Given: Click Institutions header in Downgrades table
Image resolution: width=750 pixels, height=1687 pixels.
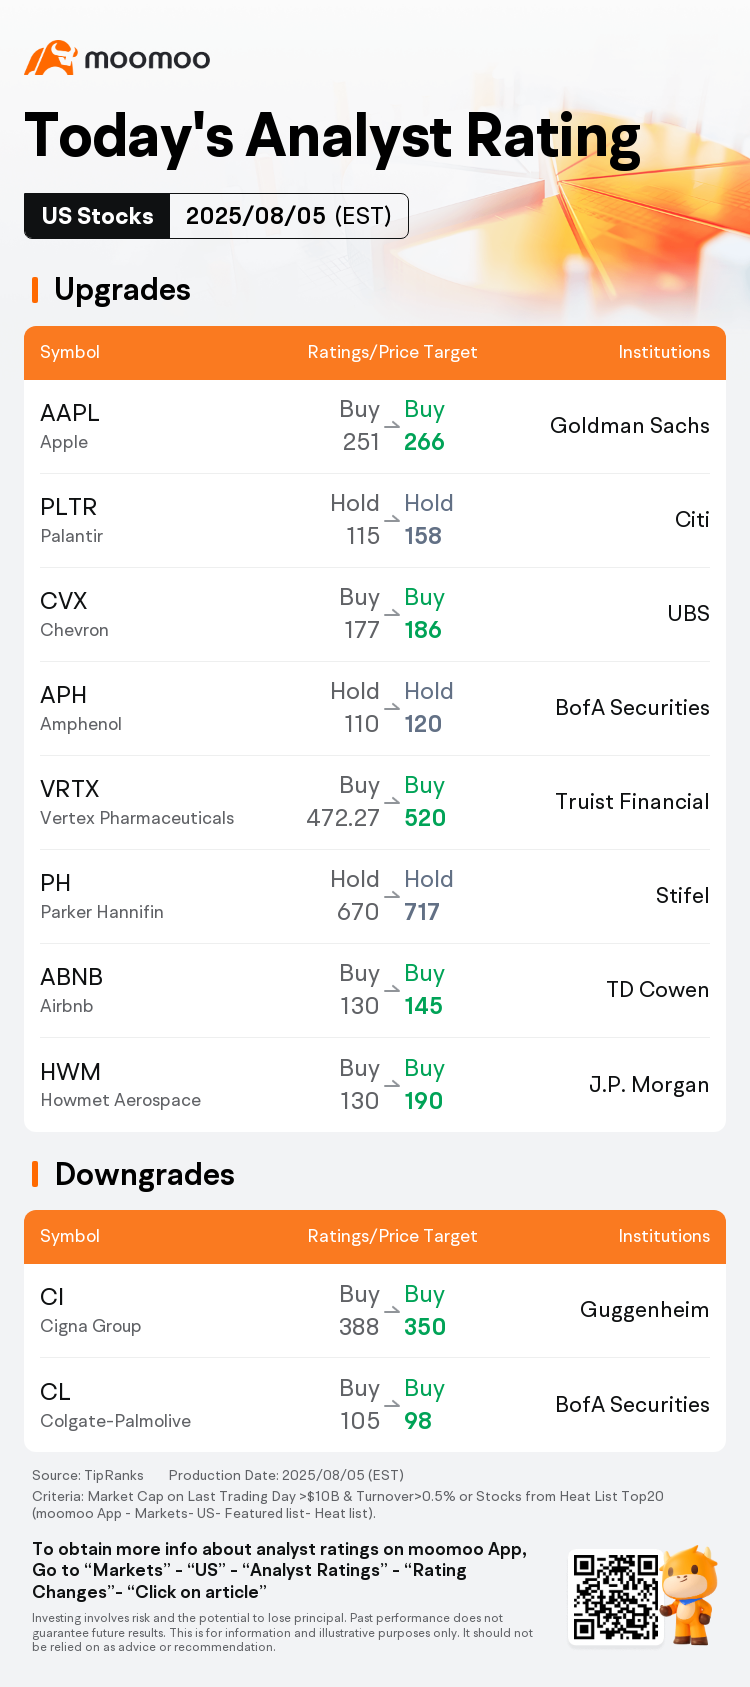Looking at the screenshot, I should point(664,1236).
